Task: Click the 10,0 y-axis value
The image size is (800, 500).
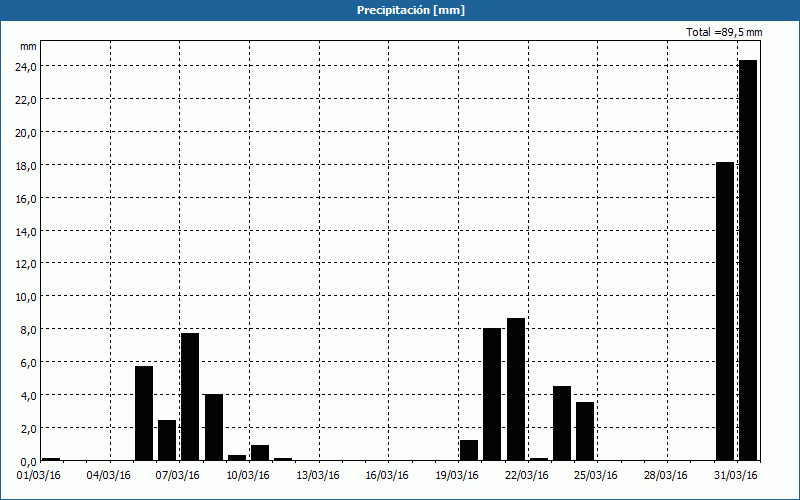Action: pos(26,297)
